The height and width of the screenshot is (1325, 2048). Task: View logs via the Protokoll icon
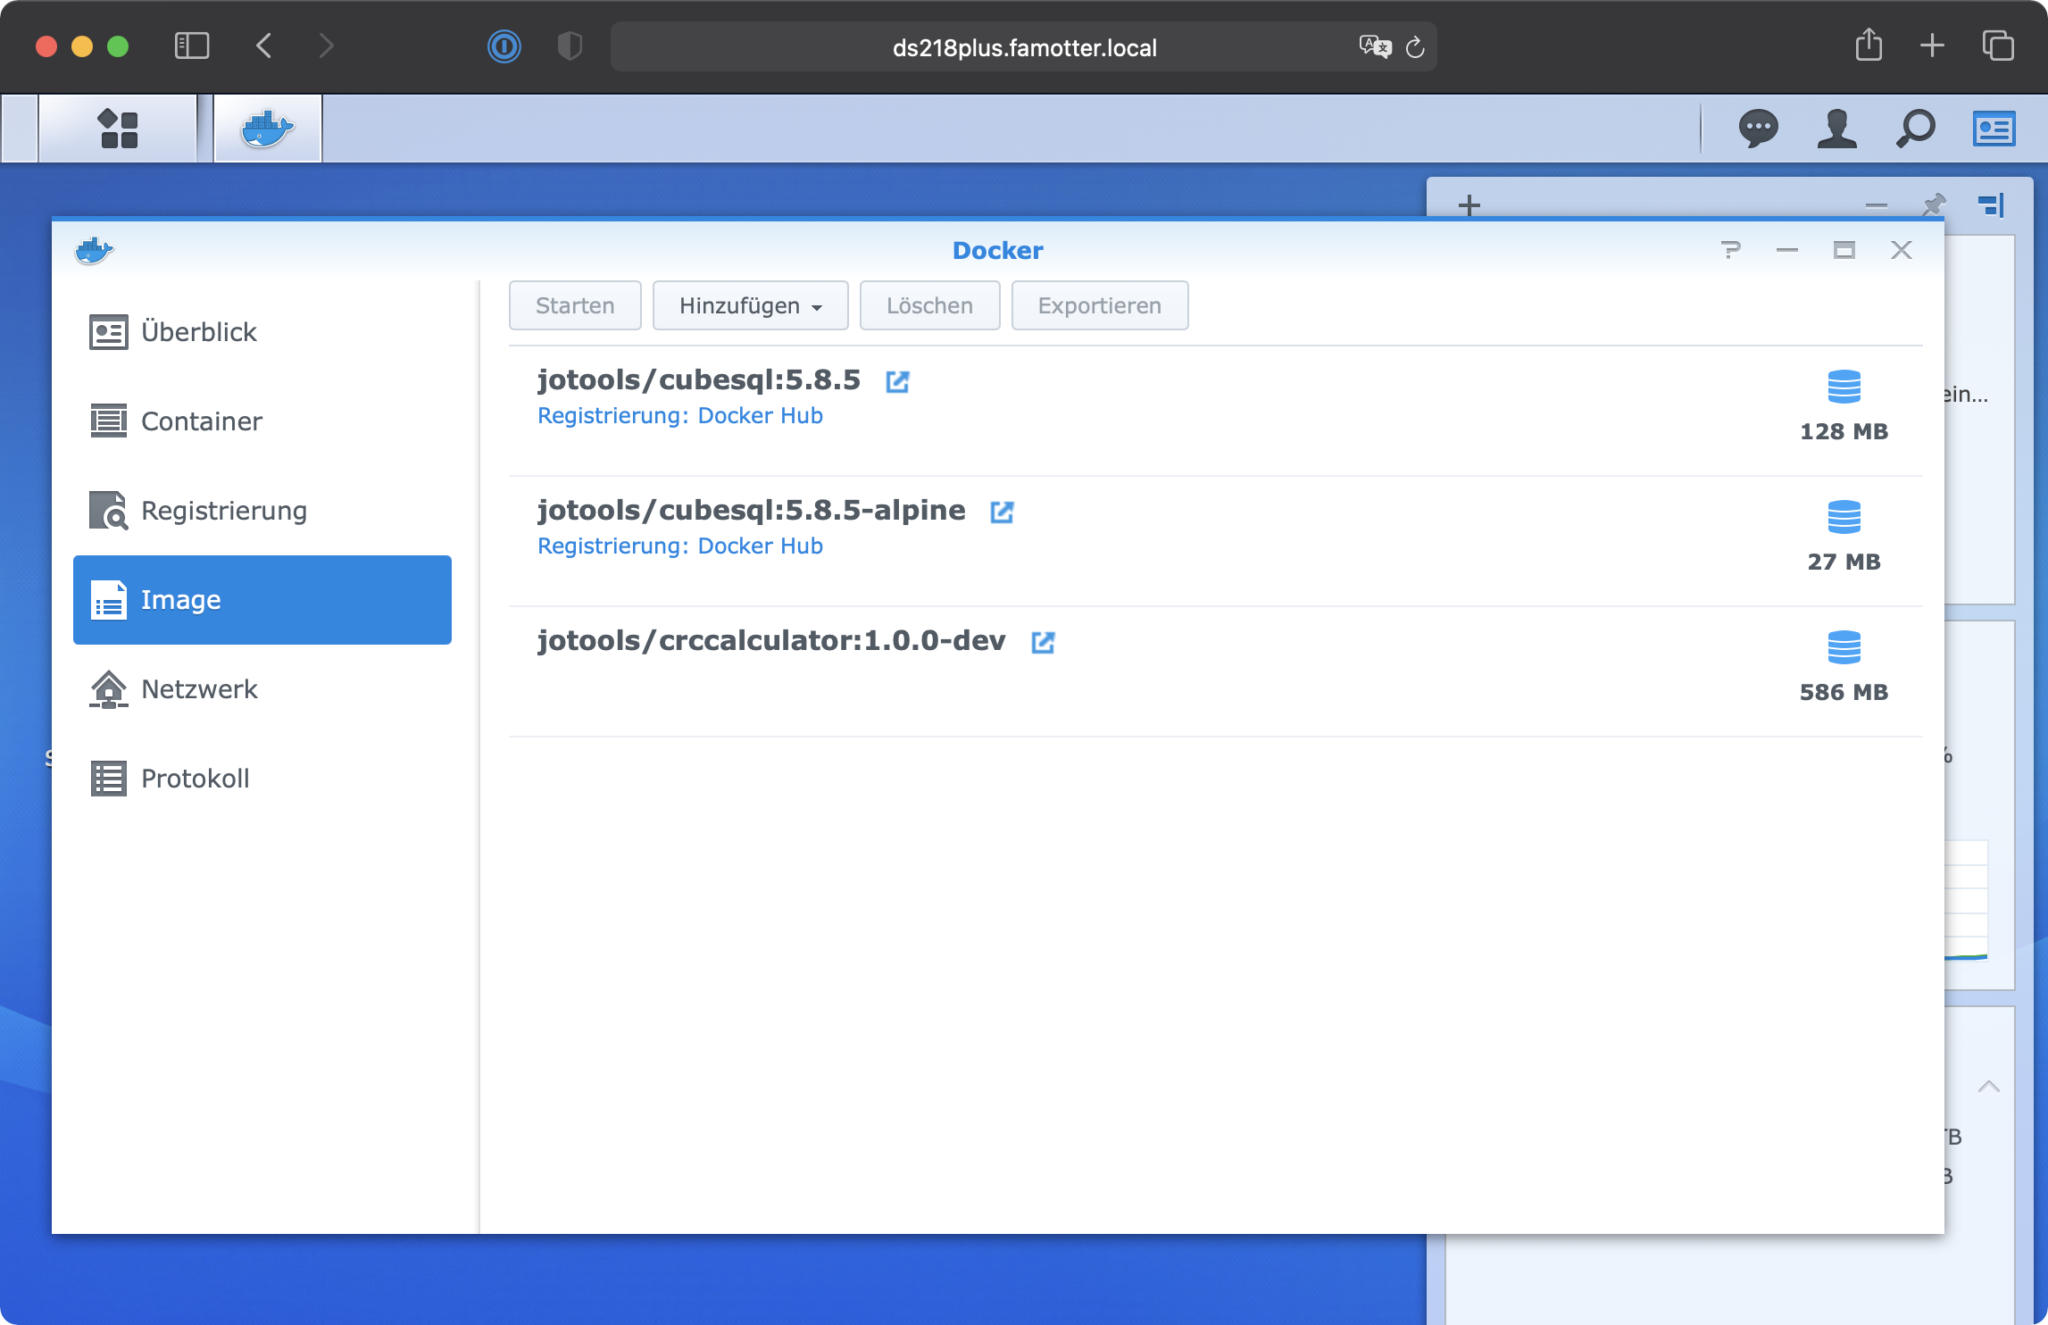coord(108,777)
